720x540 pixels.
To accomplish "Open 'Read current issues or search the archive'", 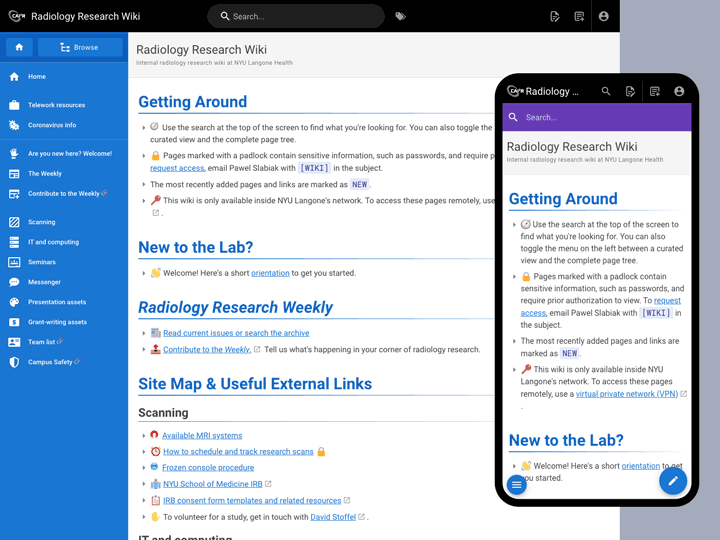I will click(x=236, y=333).
